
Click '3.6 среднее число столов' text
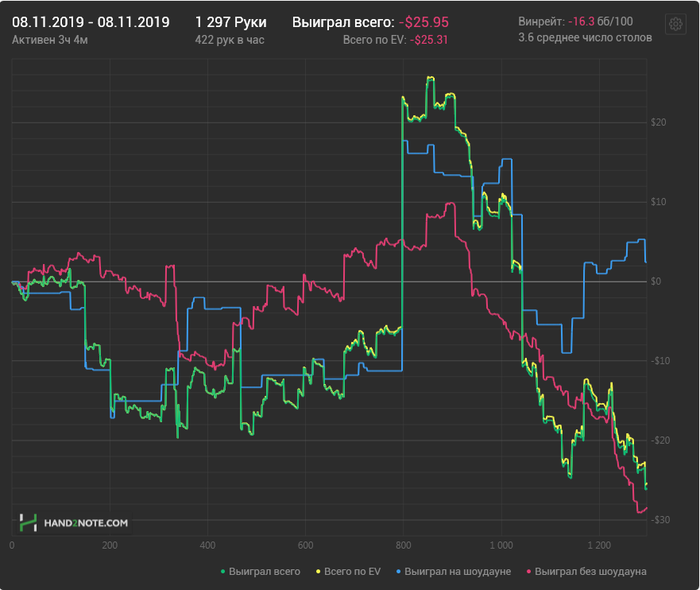(x=585, y=37)
